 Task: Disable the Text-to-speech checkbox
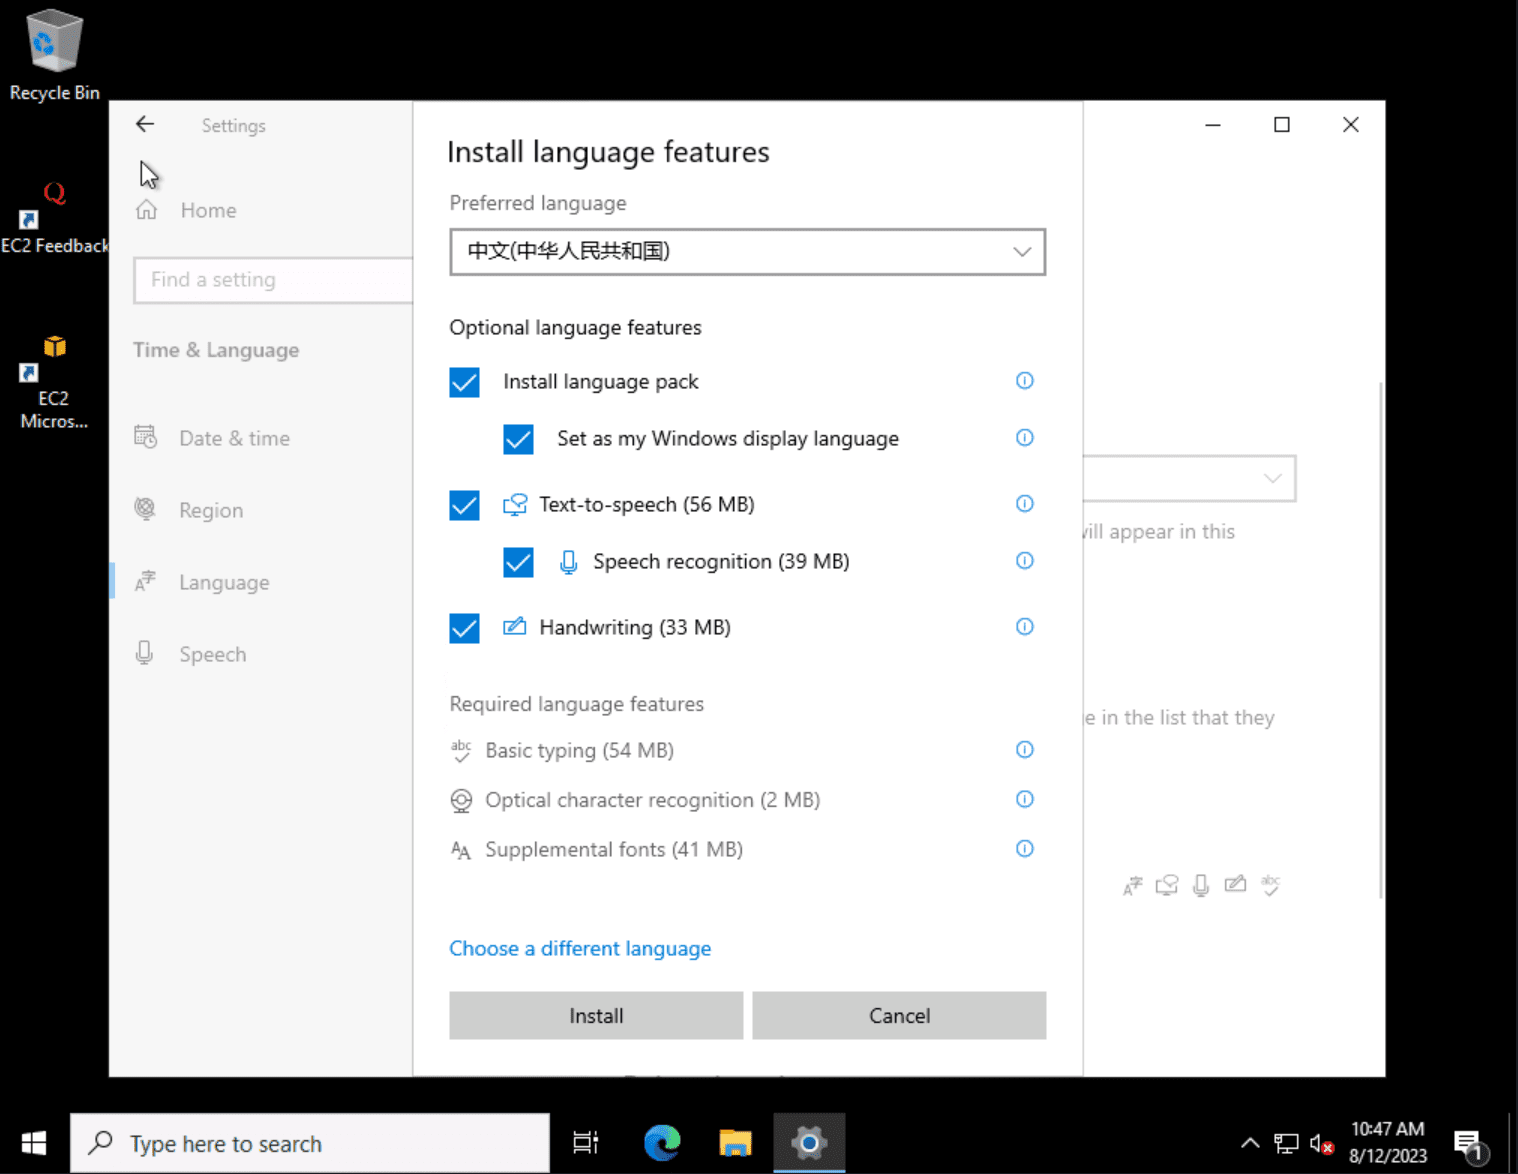(464, 505)
